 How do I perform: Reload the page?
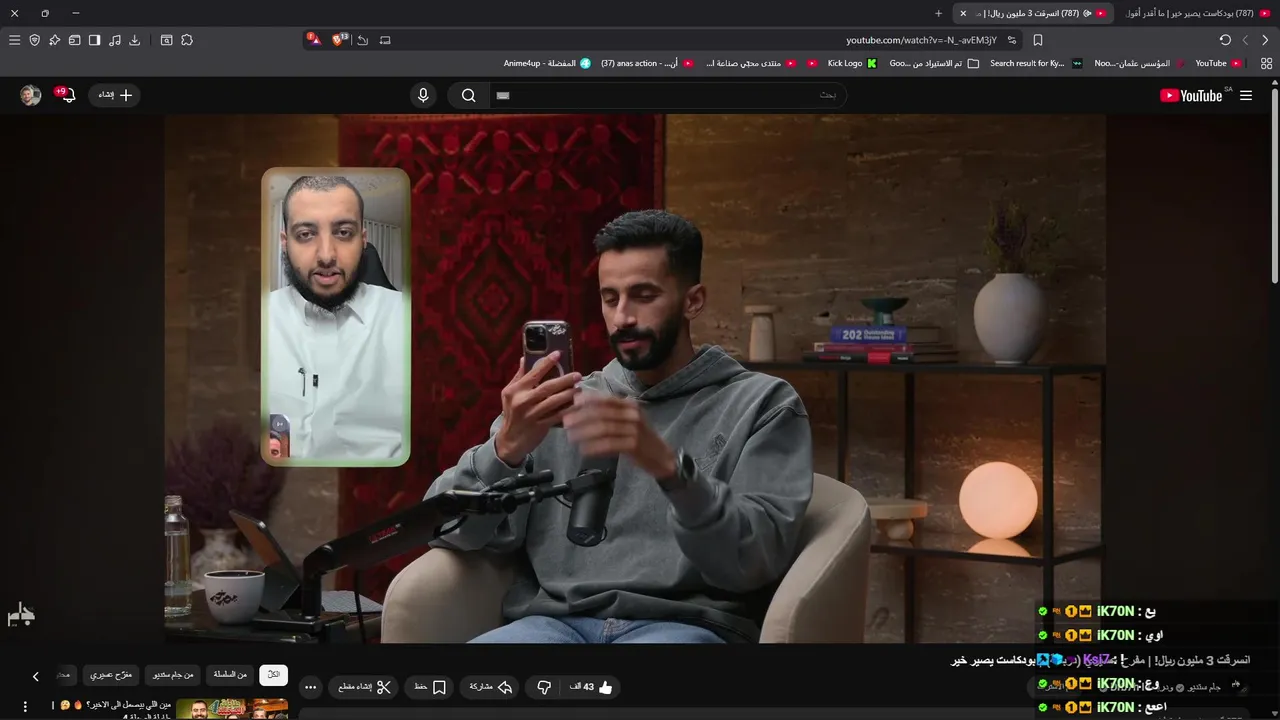1225,40
